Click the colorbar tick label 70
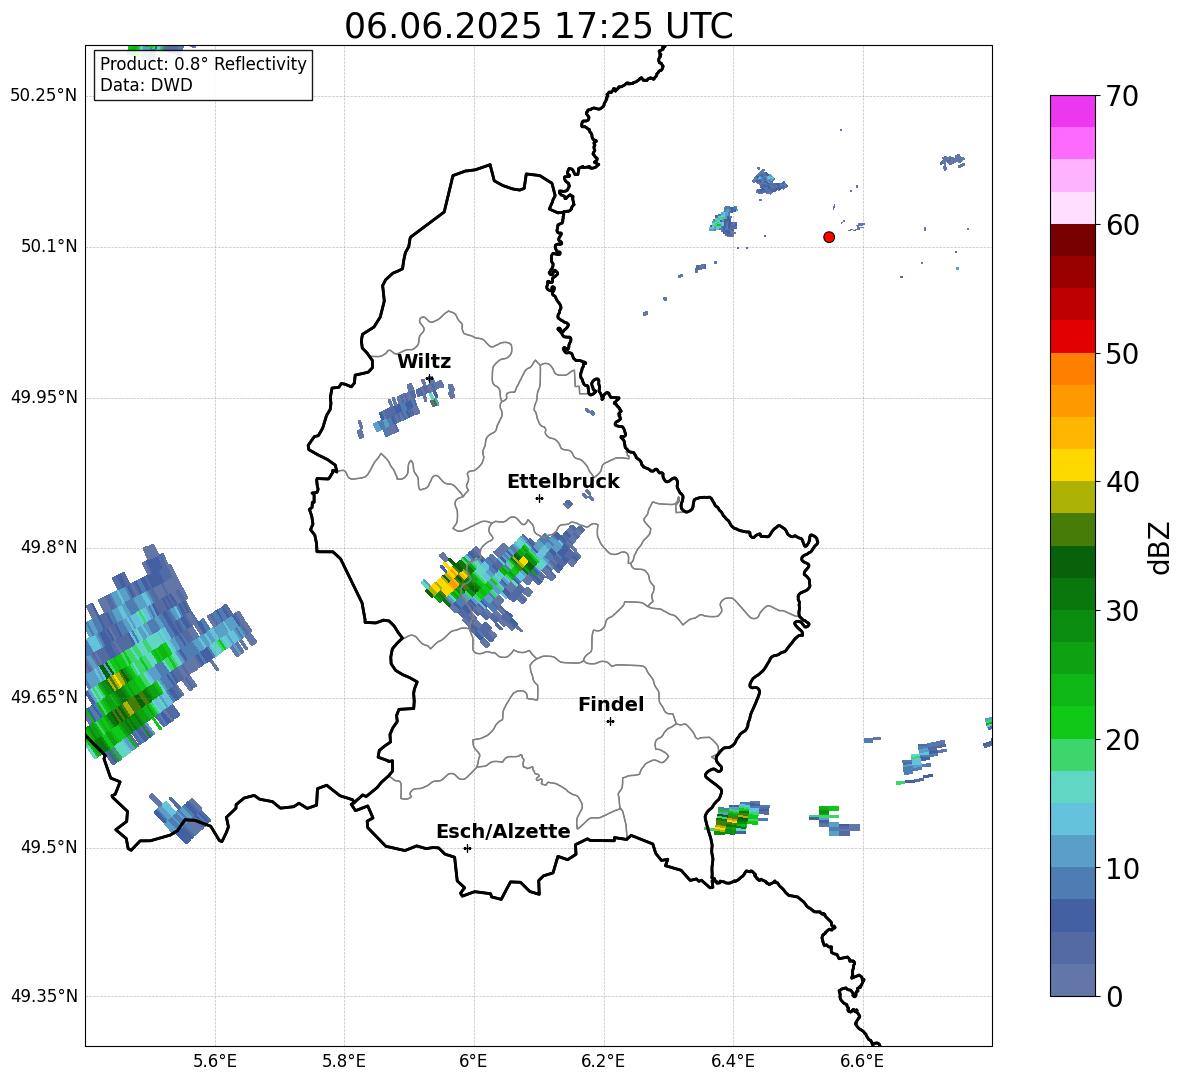The image size is (1184, 1081). point(1123,97)
